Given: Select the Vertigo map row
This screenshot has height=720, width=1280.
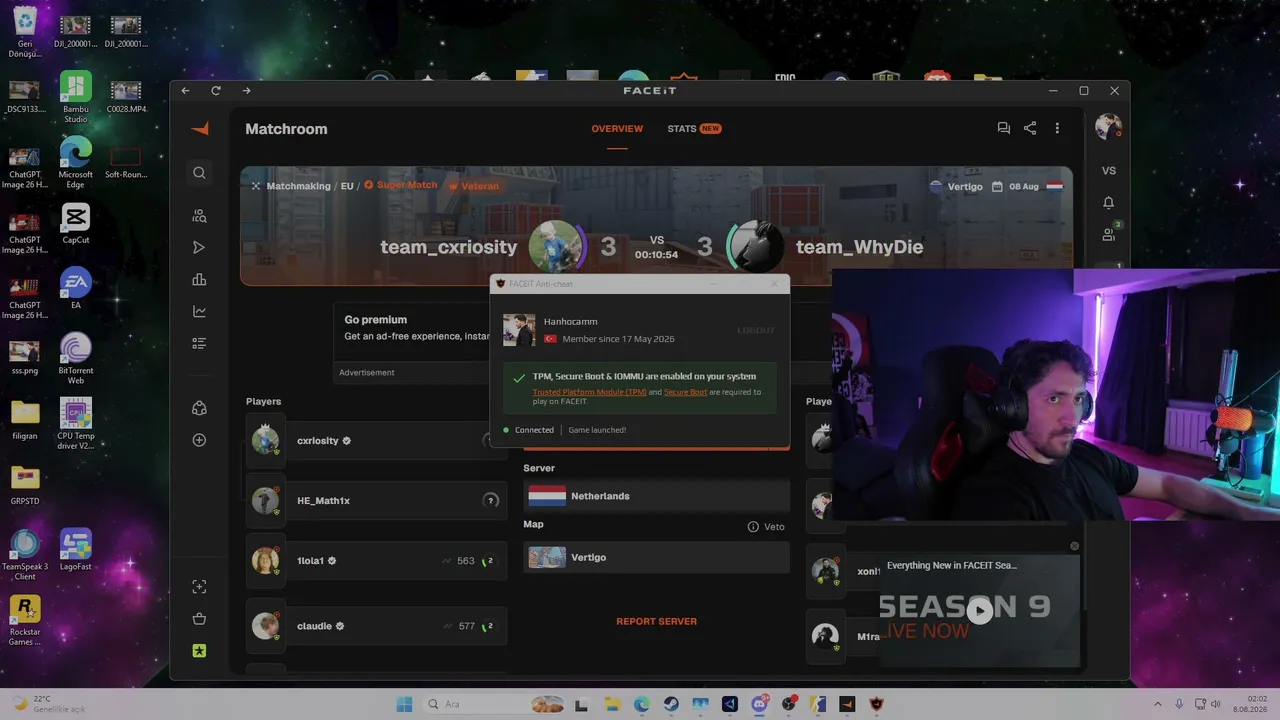Looking at the screenshot, I should tap(656, 557).
